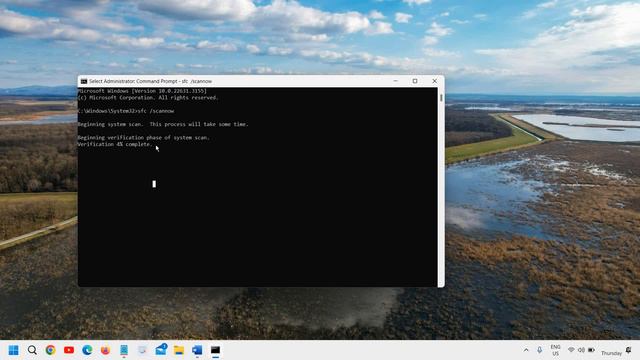Open the Windows Start menu
This screenshot has height=360, width=640.
[x=13, y=350]
